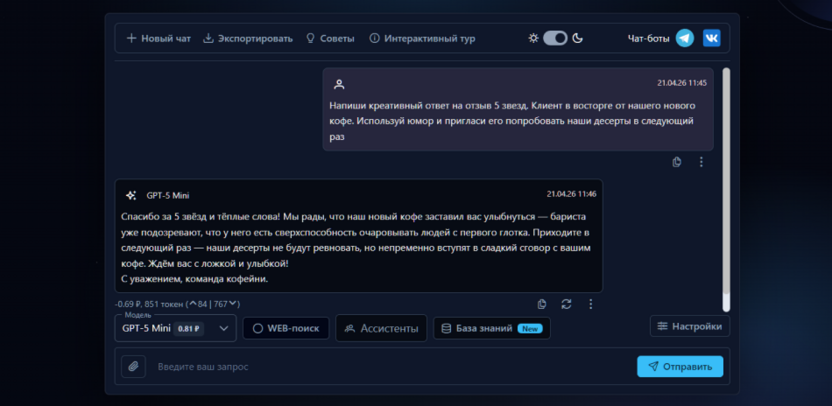Focus the Введите ваш запрос input field
This screenshot has height=406, width=832.
tap(391, 367)
